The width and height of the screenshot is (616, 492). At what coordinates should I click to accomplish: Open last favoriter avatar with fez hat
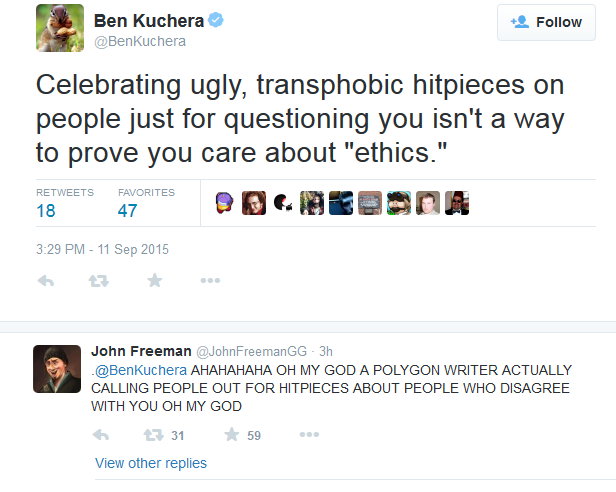pos(457,203)
